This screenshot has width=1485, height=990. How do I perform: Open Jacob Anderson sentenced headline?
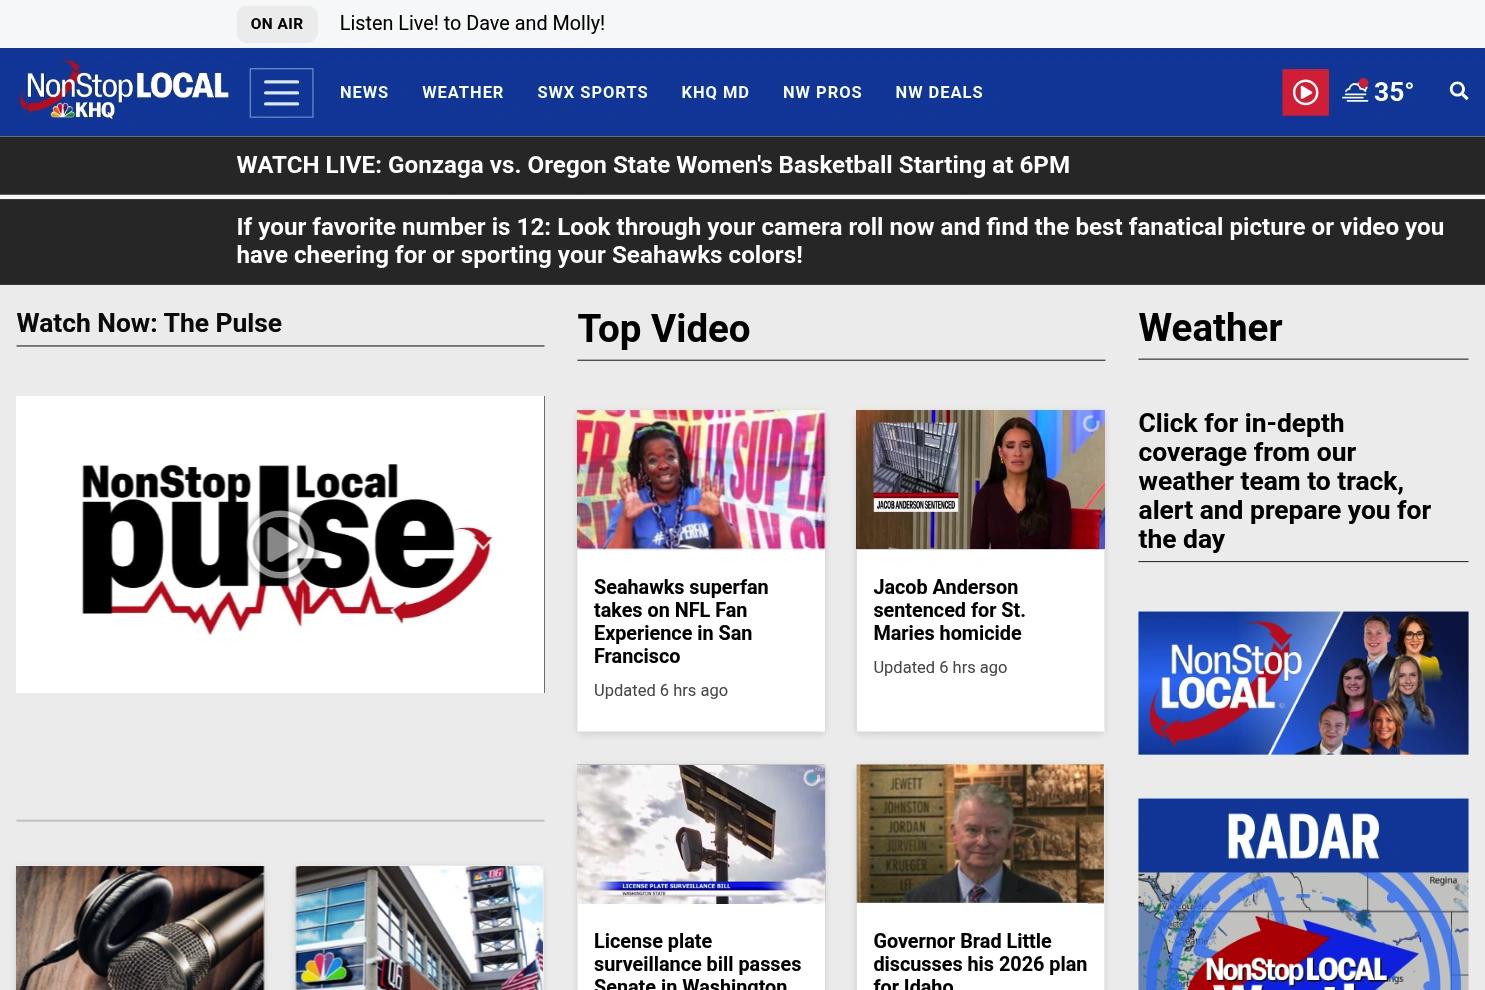(x=949, y=610)
